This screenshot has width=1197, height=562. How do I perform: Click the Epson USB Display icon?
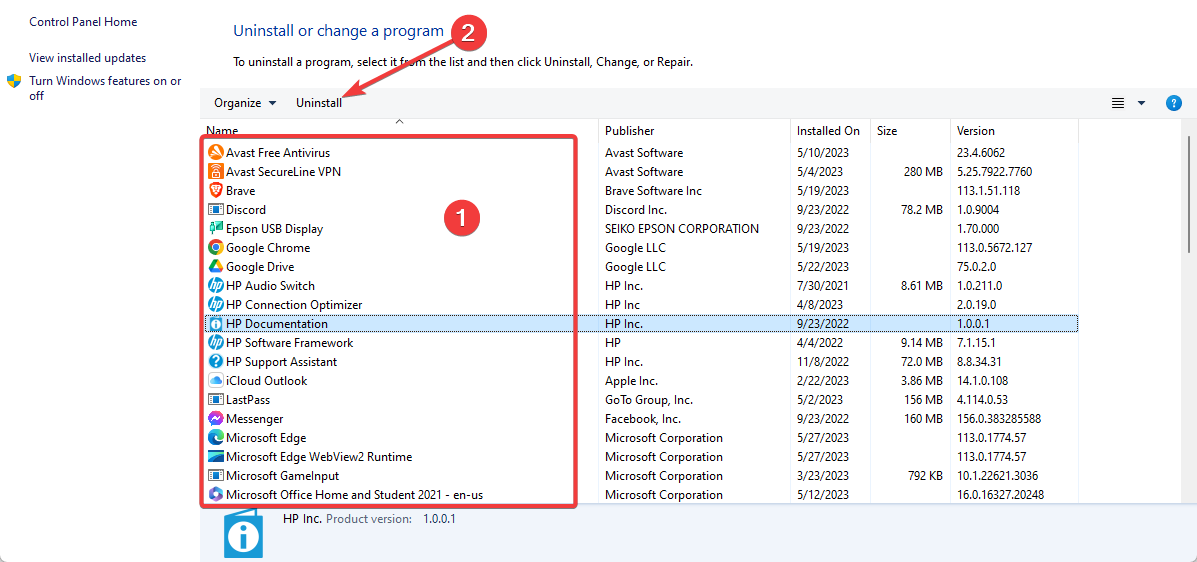(x=215, y=228)
